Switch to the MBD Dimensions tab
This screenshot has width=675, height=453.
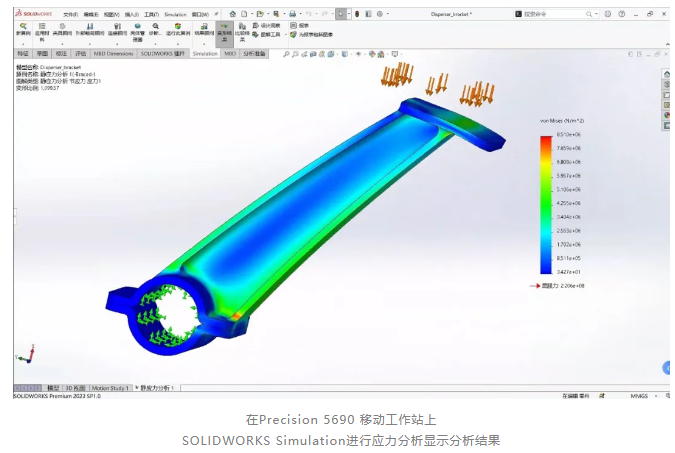(x=113, y=54)
